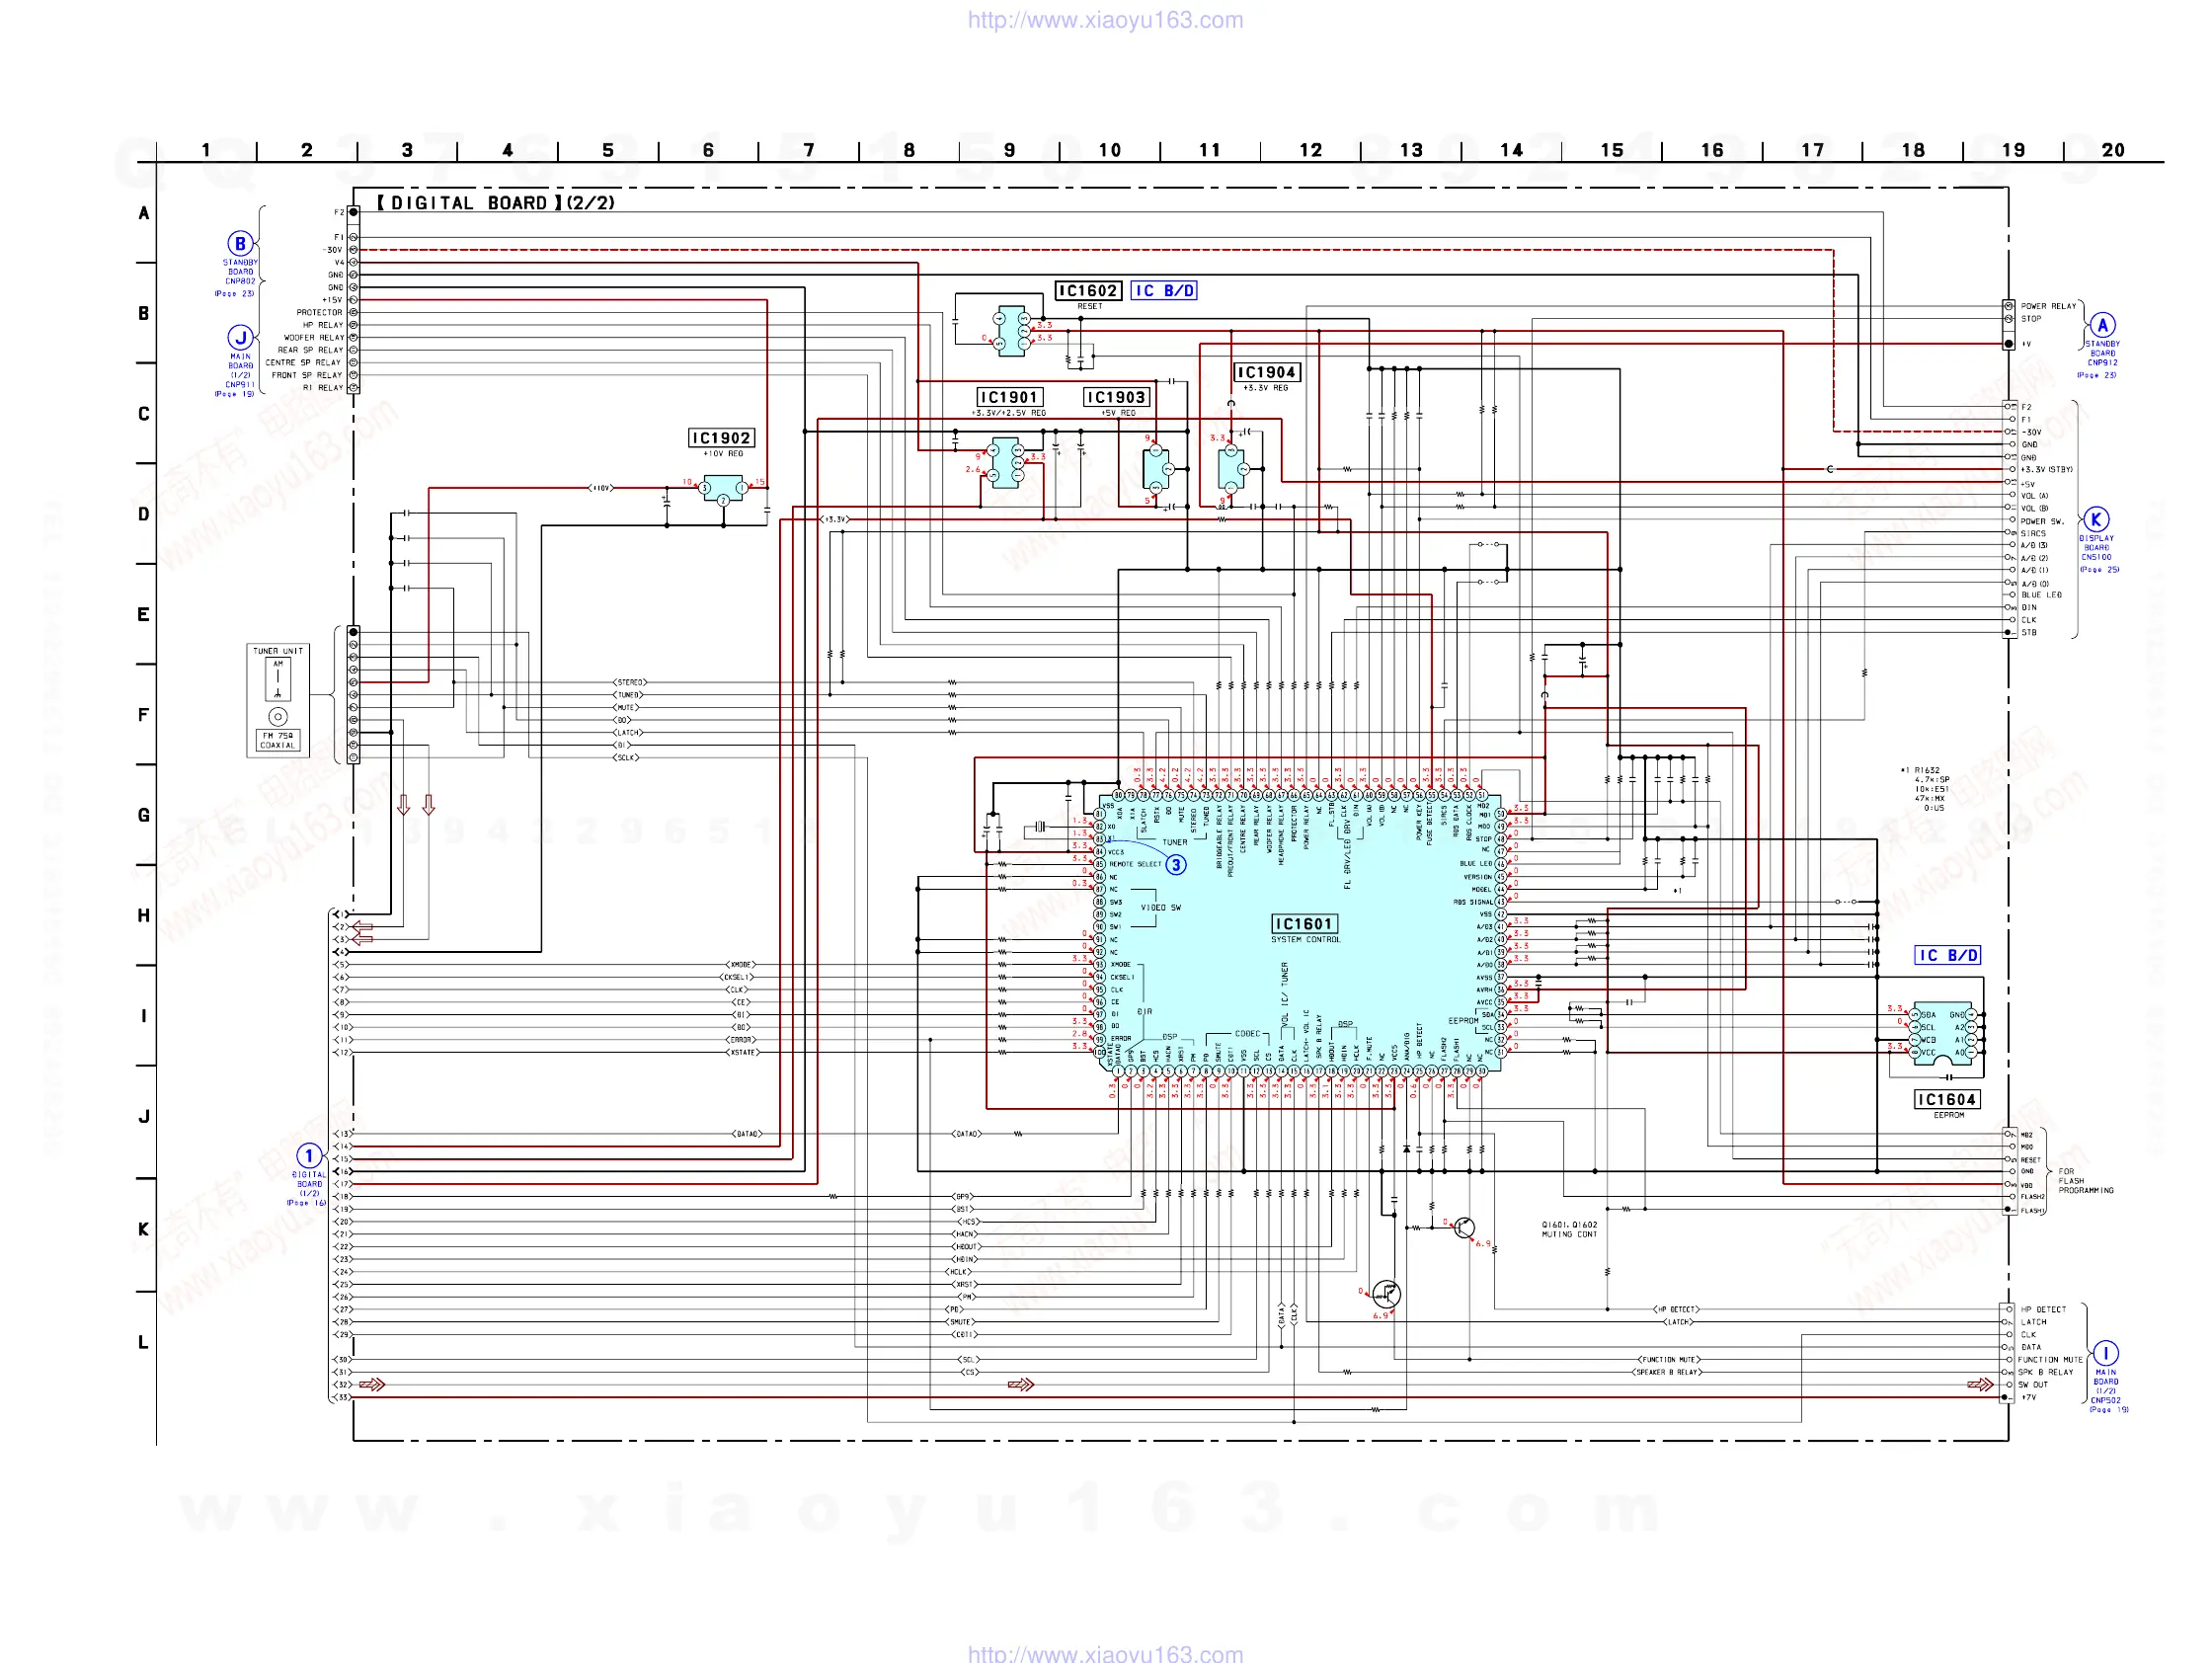Screen dimensions: 2212x1663
Task: Select the IC1902 +10V regulator label
Action: click(721, 438)
